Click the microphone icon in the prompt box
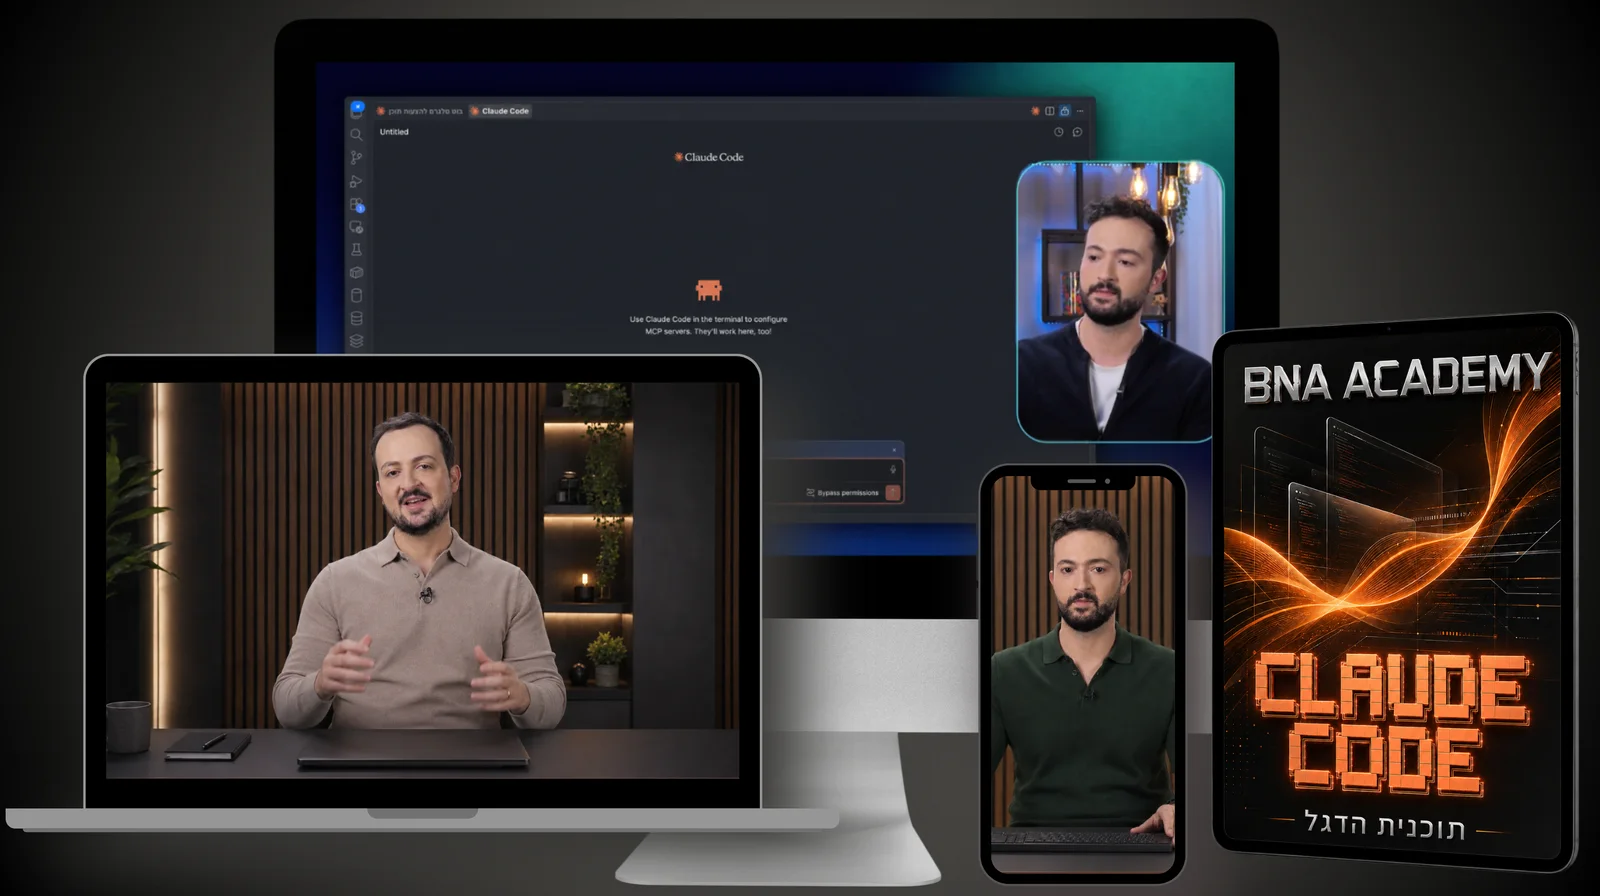This screenshot has width=1600, height=896. [x=893, y=469]
